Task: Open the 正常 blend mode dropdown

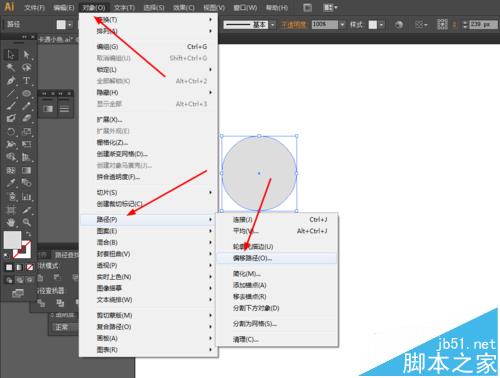Action: click(65, 327)
